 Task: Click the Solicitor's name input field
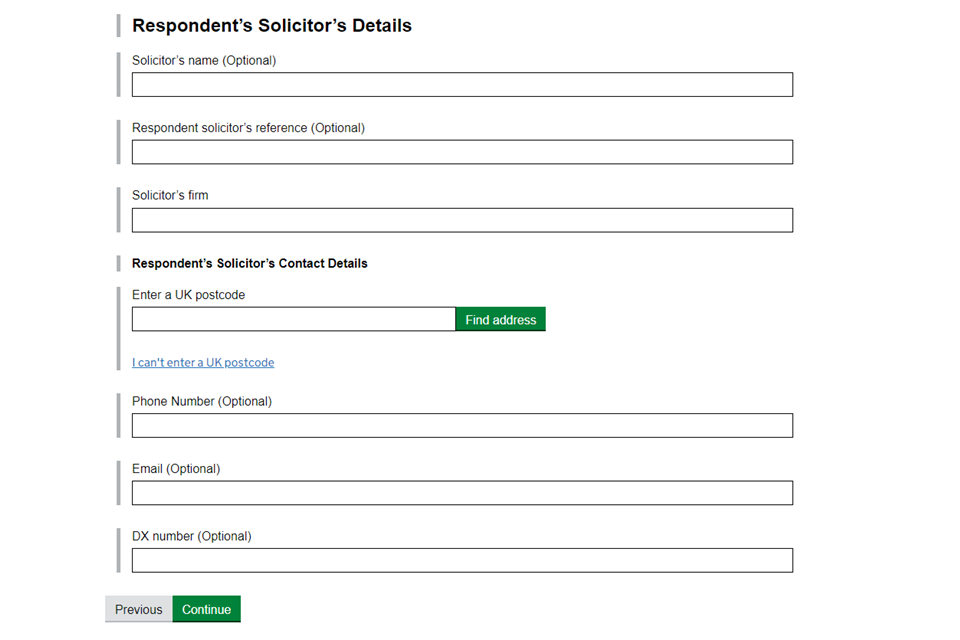pos(462,85)
